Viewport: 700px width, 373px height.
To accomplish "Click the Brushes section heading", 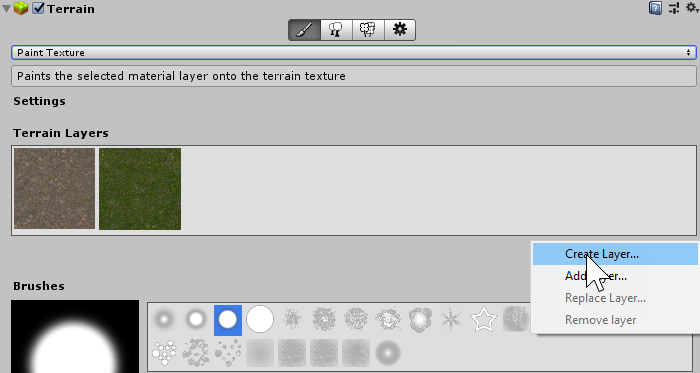I will click(x=39, y=286).
